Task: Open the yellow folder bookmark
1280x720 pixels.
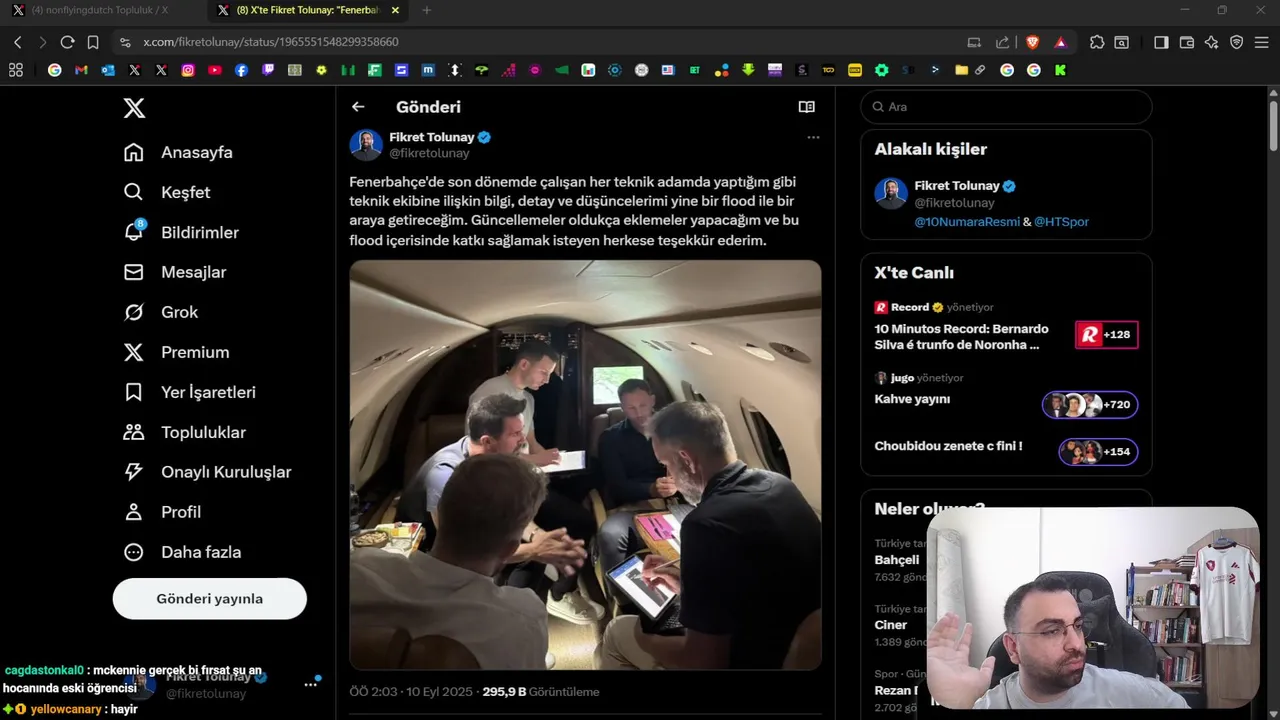Action: click(961, 70)
